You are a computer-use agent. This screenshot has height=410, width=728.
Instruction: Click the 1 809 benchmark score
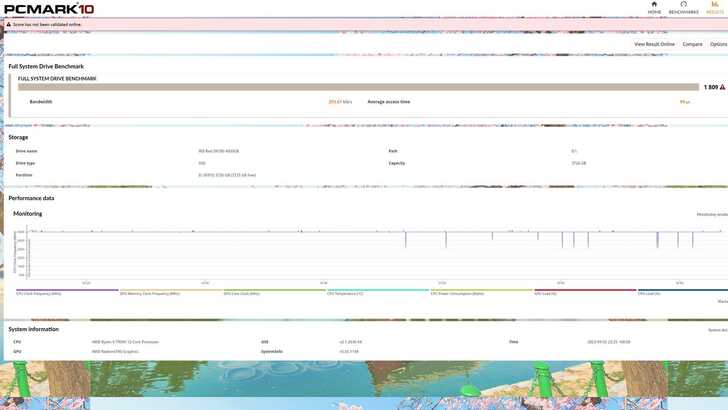pyautogui.click(x=711, y=87)
